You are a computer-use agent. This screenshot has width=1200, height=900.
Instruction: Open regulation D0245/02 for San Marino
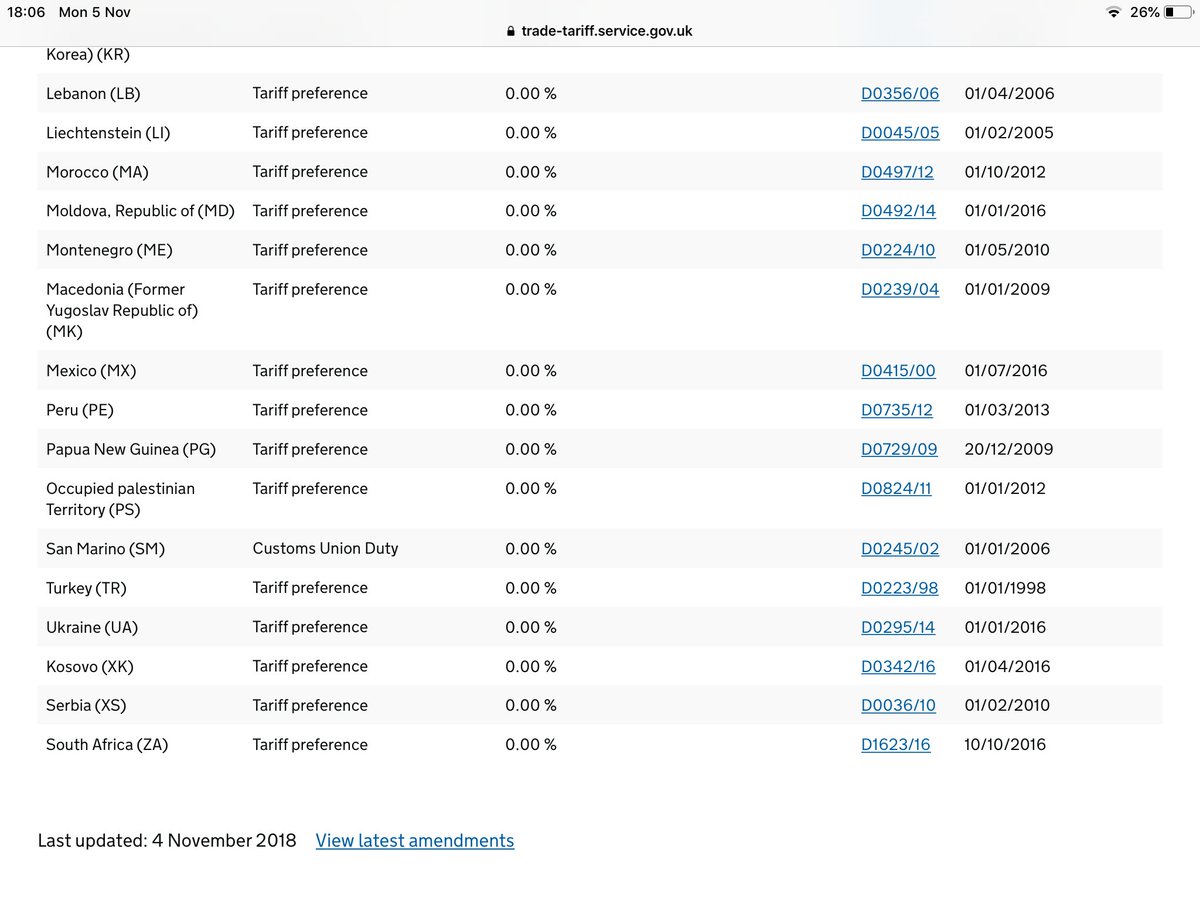tap(900, 548)
